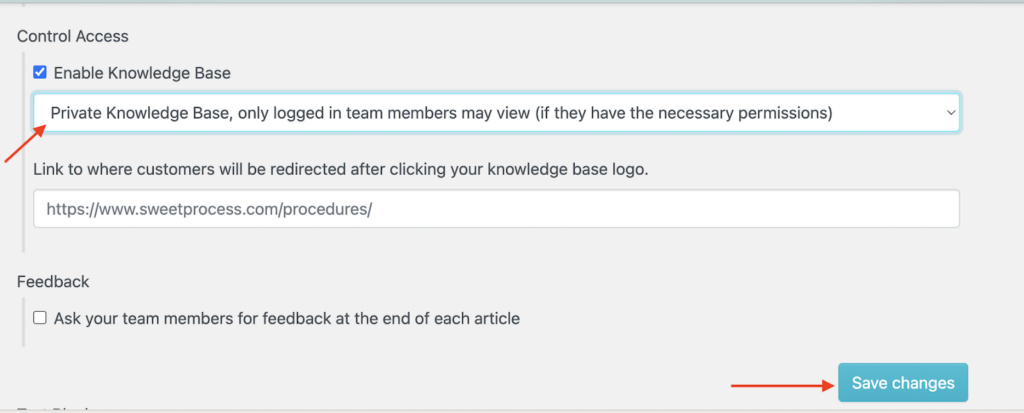The height and width of the screenshot is (413, 1024).
Task: Click the 'Link to where customers will be redirected' text
Action: pyautogui.click(x=340, y=169)
